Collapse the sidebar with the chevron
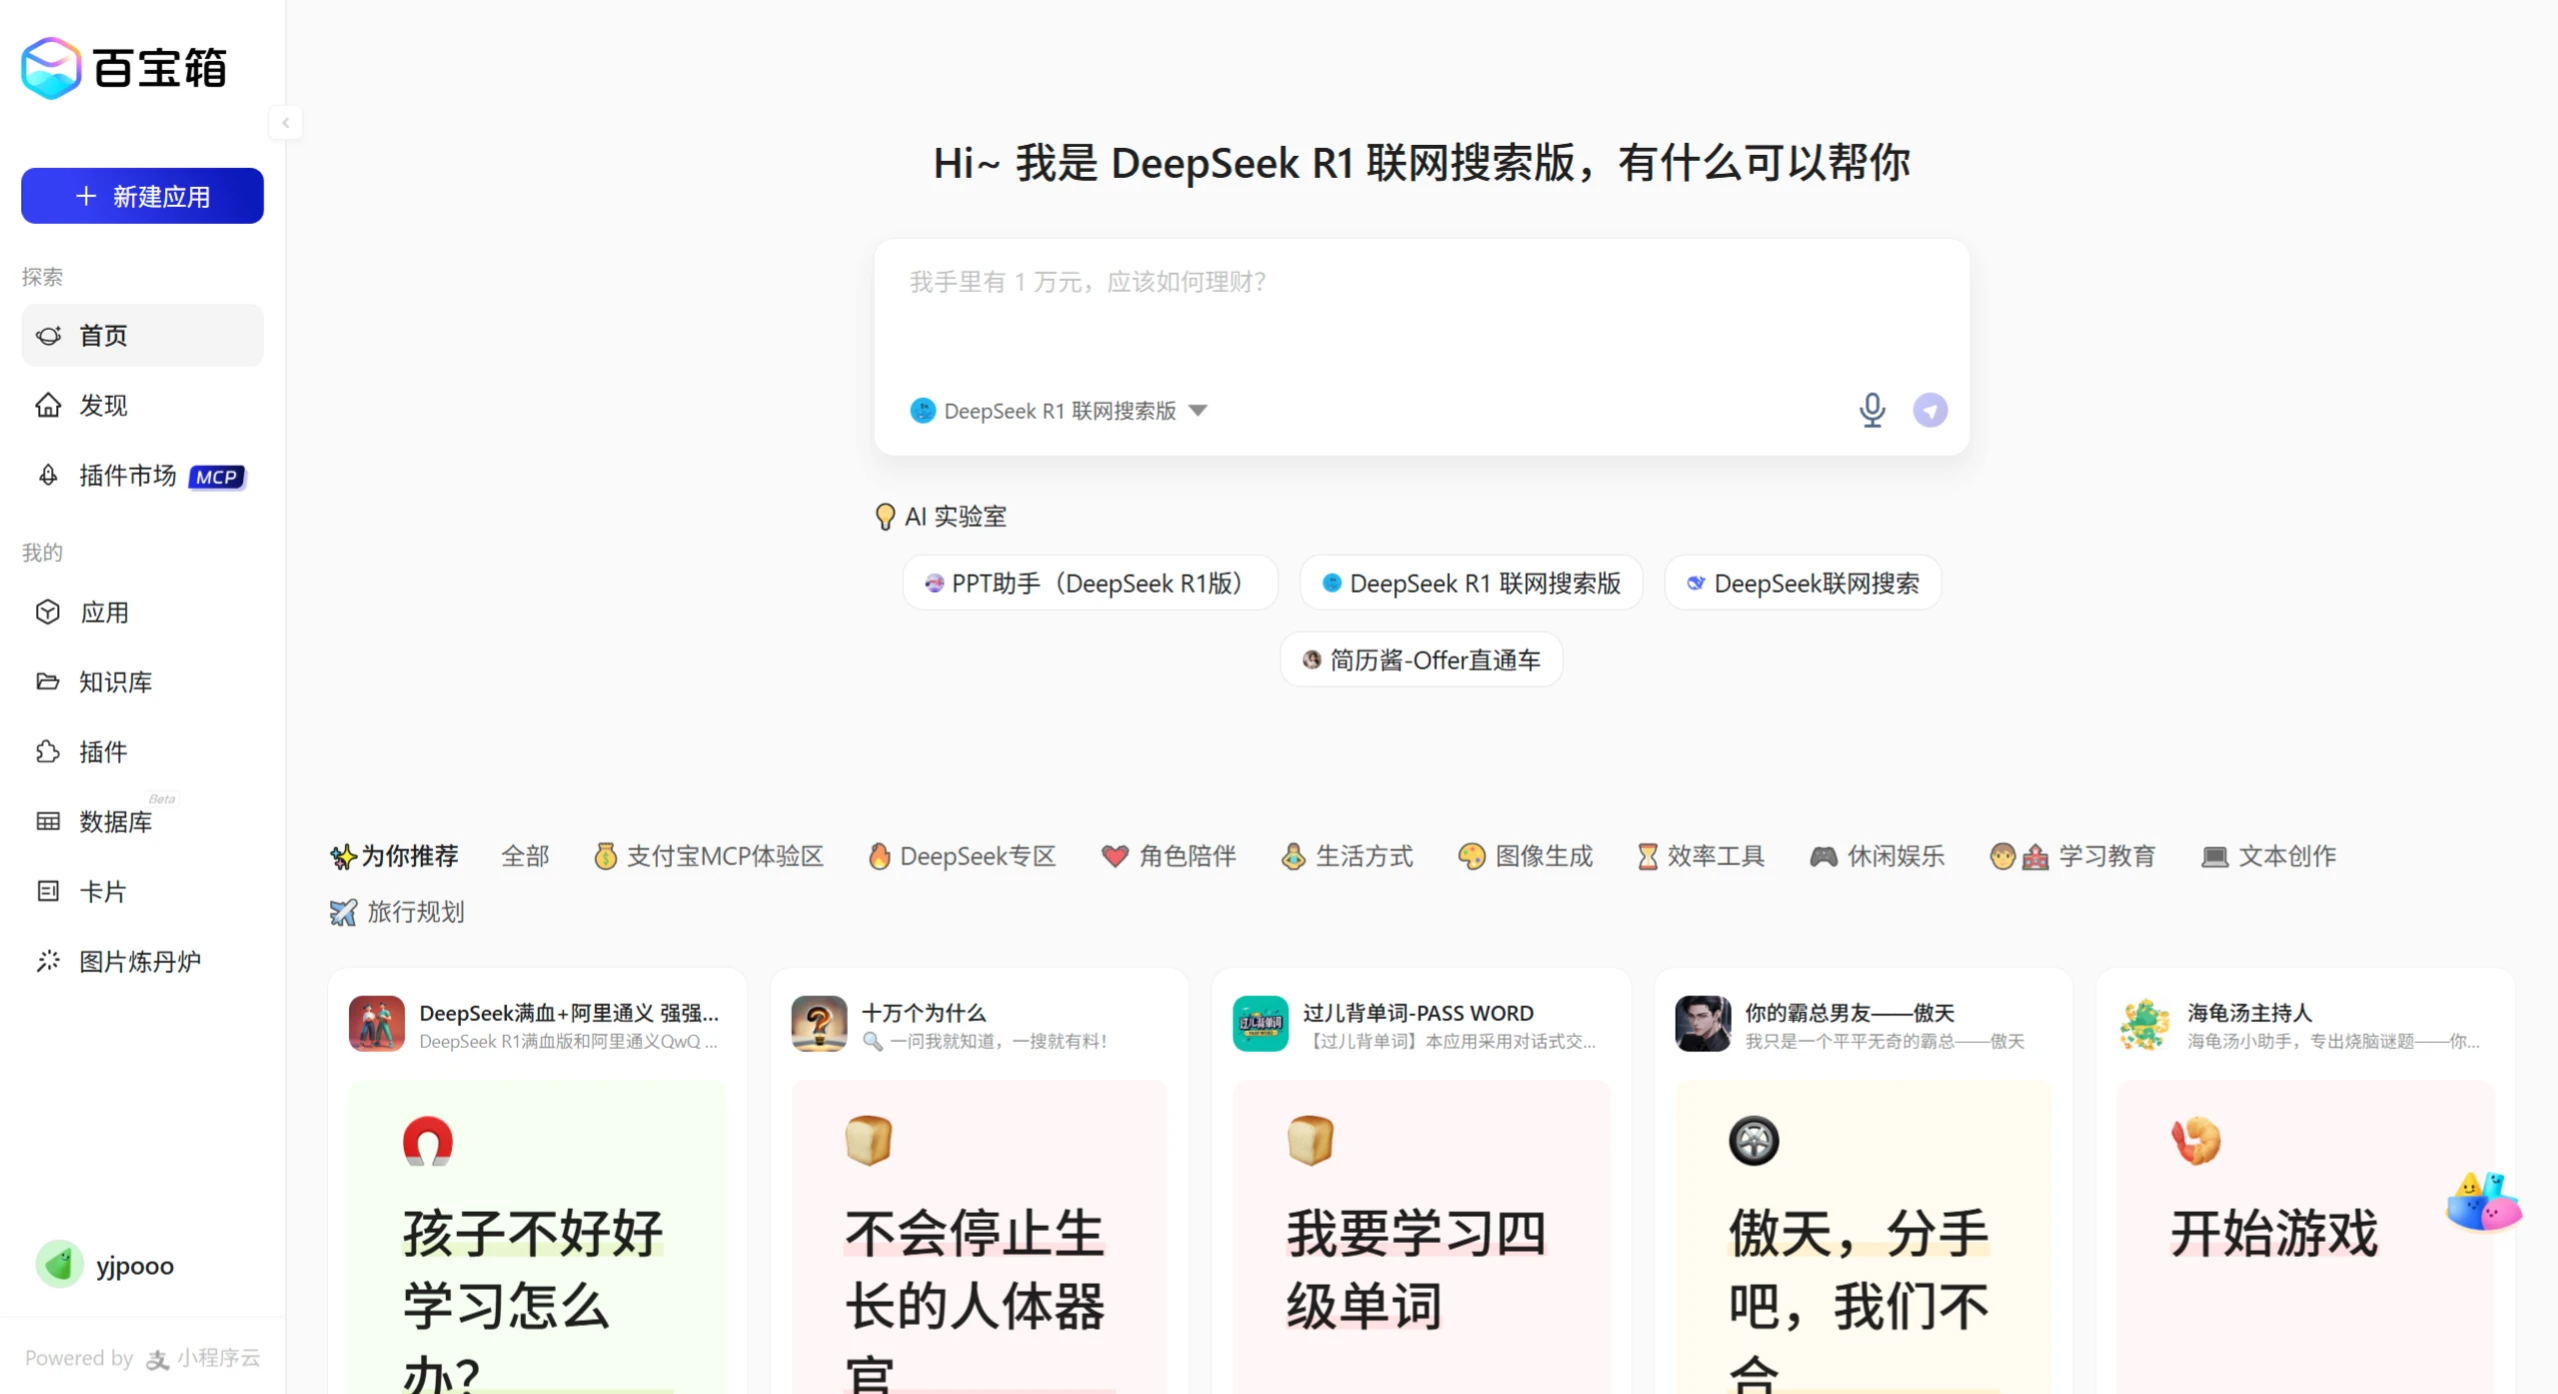The image size is (2558, 1394). tap(286, 122)
